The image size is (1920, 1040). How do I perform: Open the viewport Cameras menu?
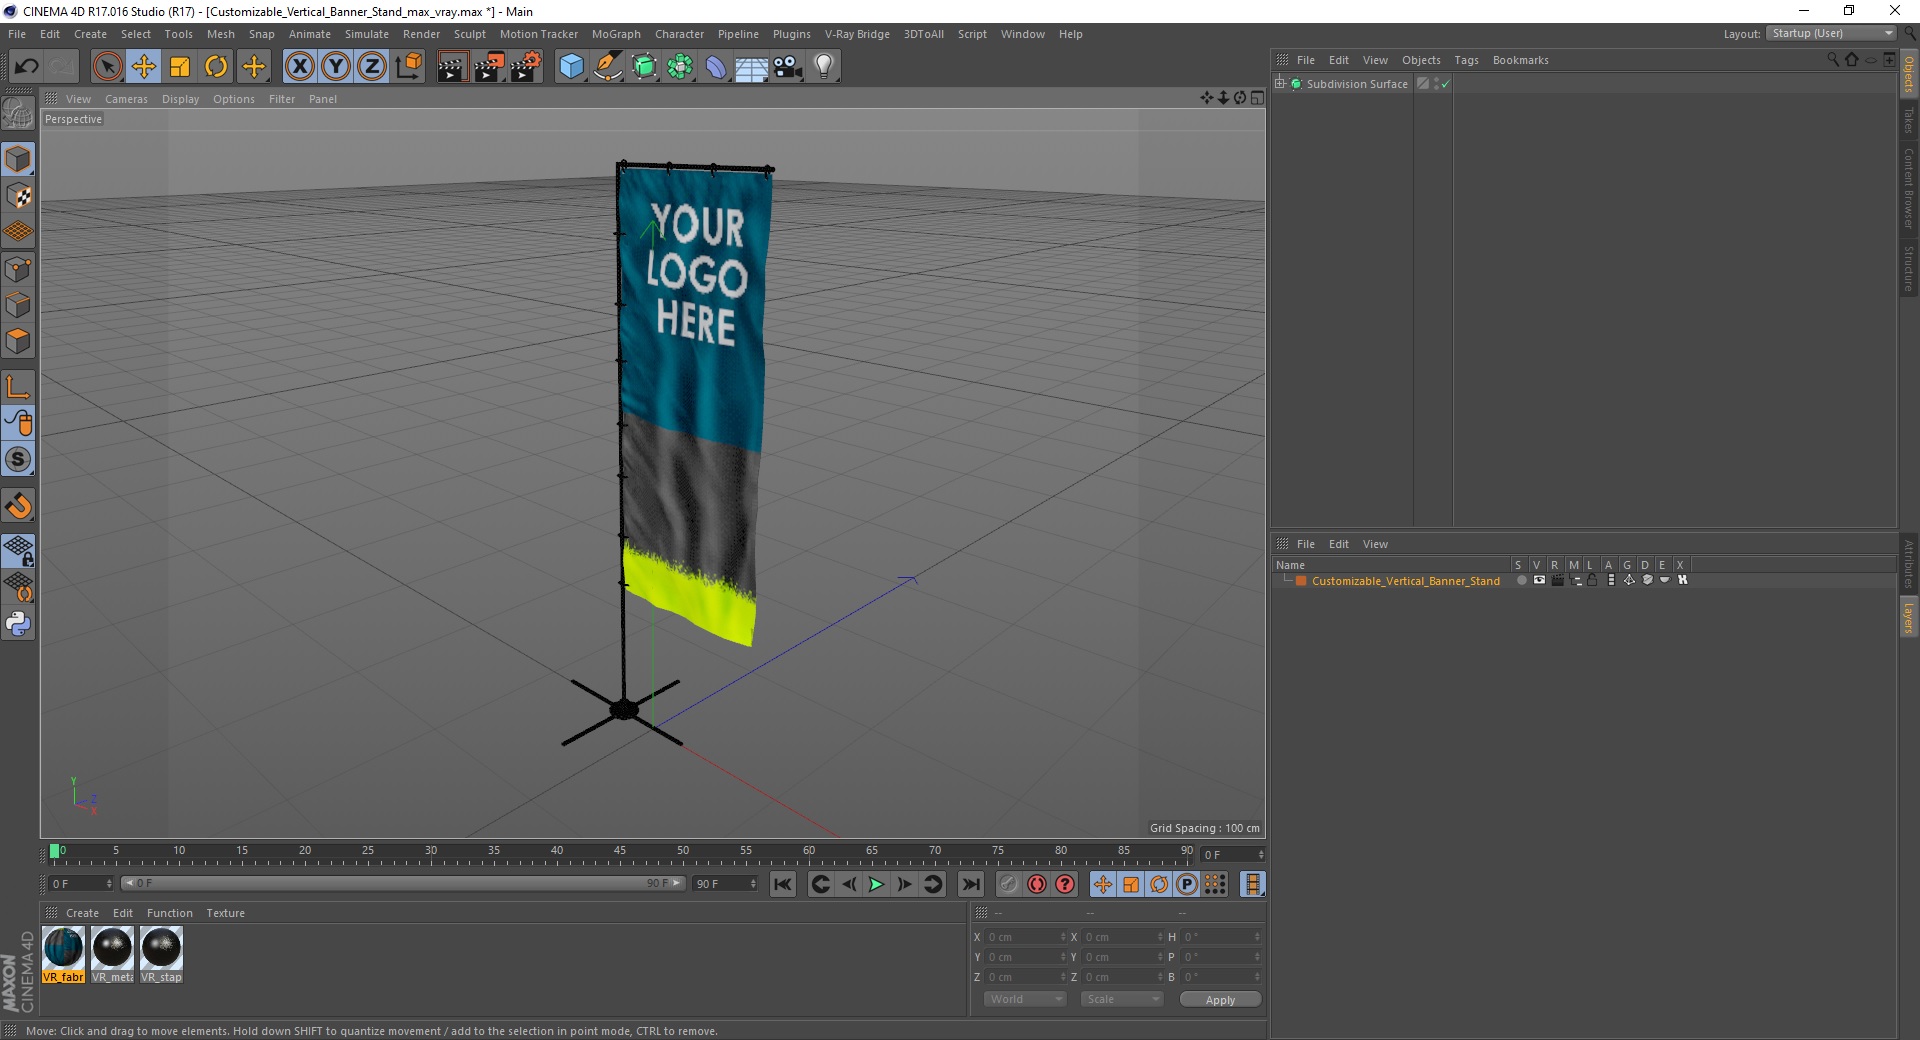pyautogui.click(x=126, y=99)
